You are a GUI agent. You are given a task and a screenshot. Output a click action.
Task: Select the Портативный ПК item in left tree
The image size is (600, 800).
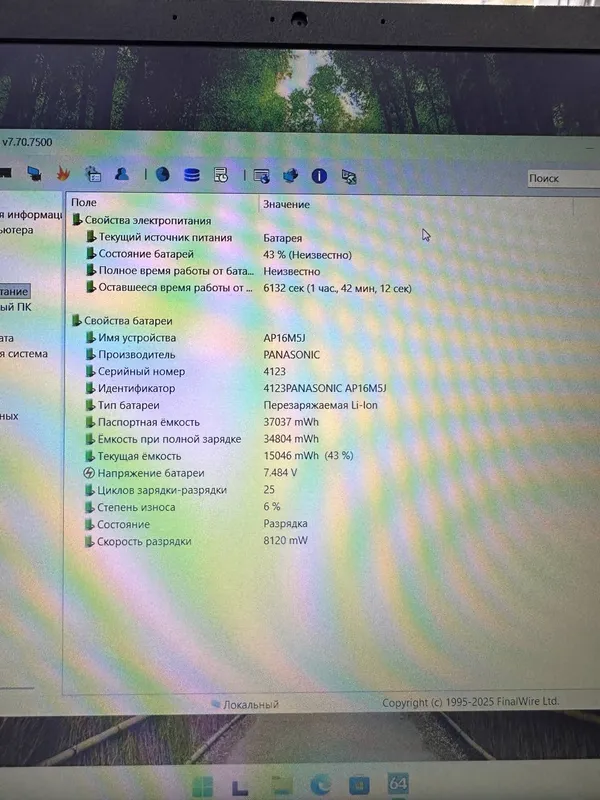pyautogui.click(x=16, y=307)
